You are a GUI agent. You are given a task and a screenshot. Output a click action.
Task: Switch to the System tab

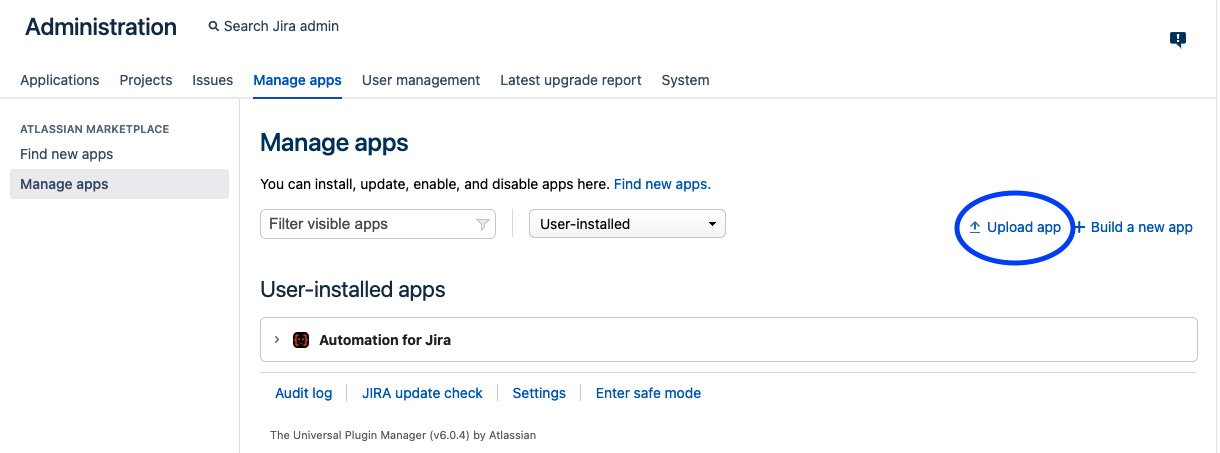click(x=685, y=80)
